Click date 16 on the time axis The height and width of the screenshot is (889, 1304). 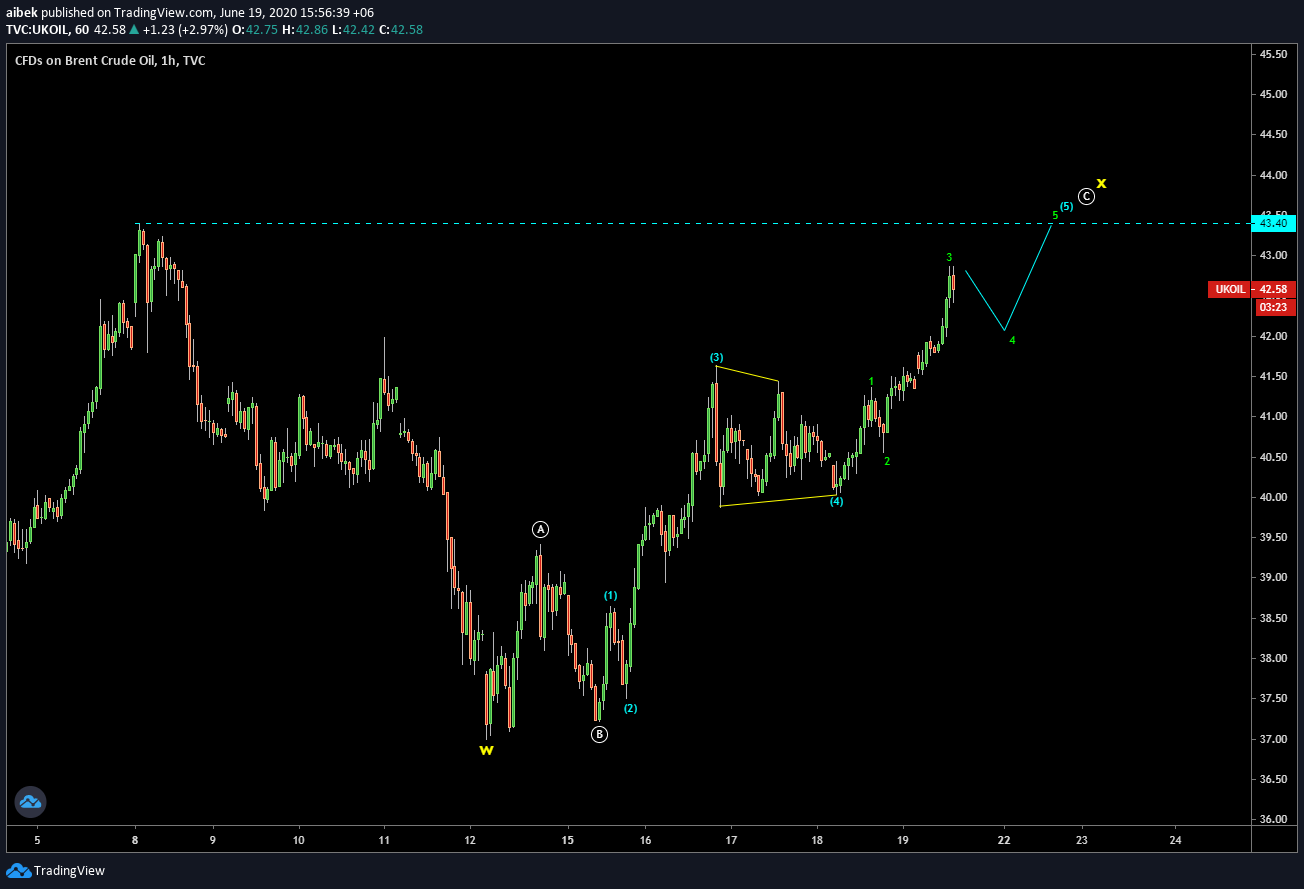[646, 840]
